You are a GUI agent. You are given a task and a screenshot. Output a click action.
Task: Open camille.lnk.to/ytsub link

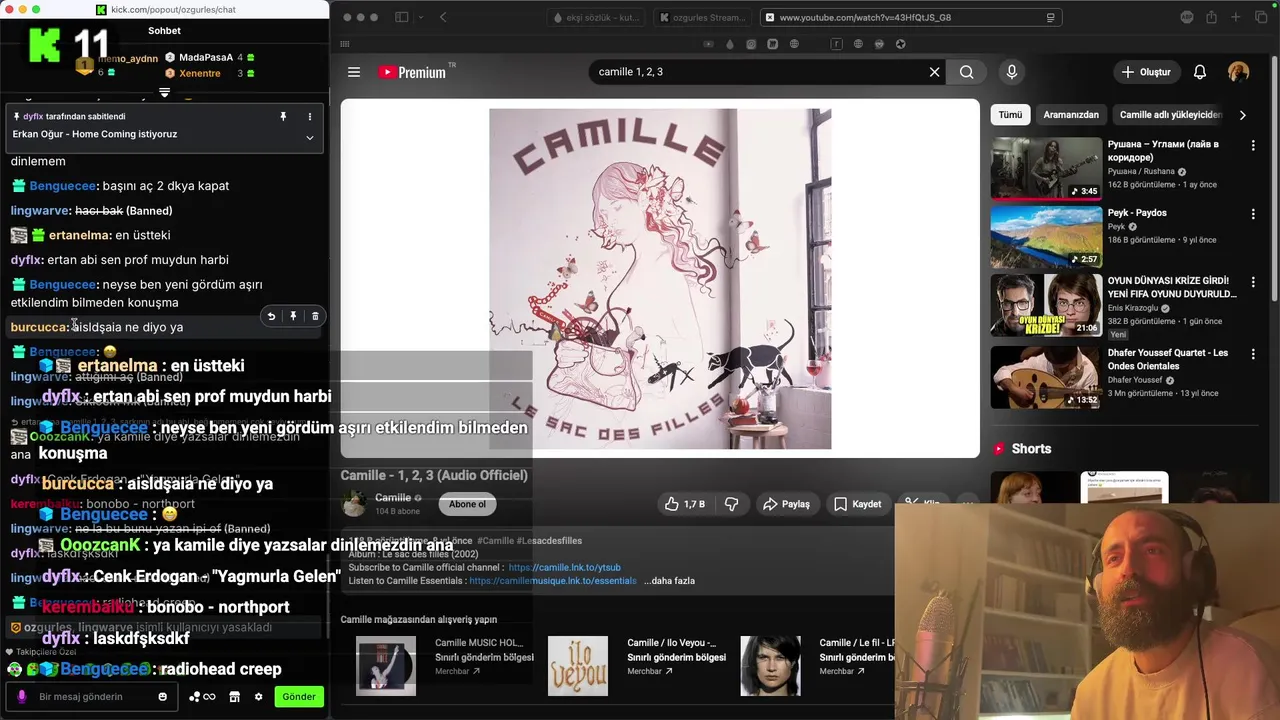[564, 567]
